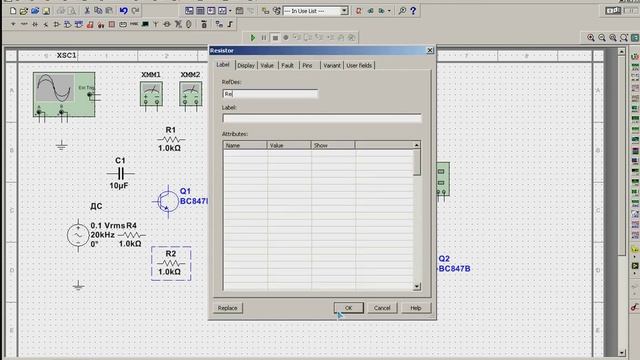
Task: Switch to the User fields tab
Action: 359,65
